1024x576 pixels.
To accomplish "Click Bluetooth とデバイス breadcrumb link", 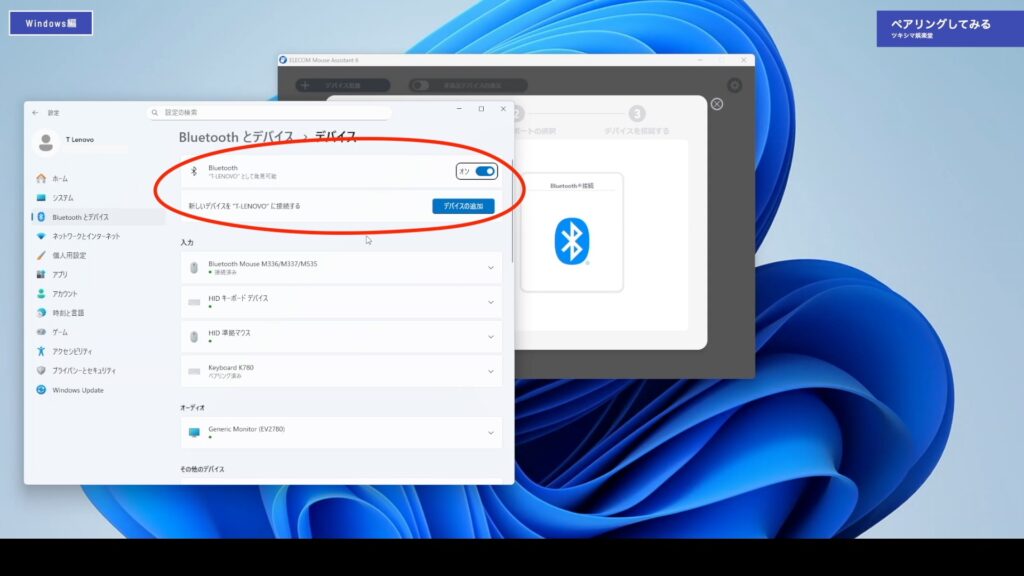I will tap(236, 137).
